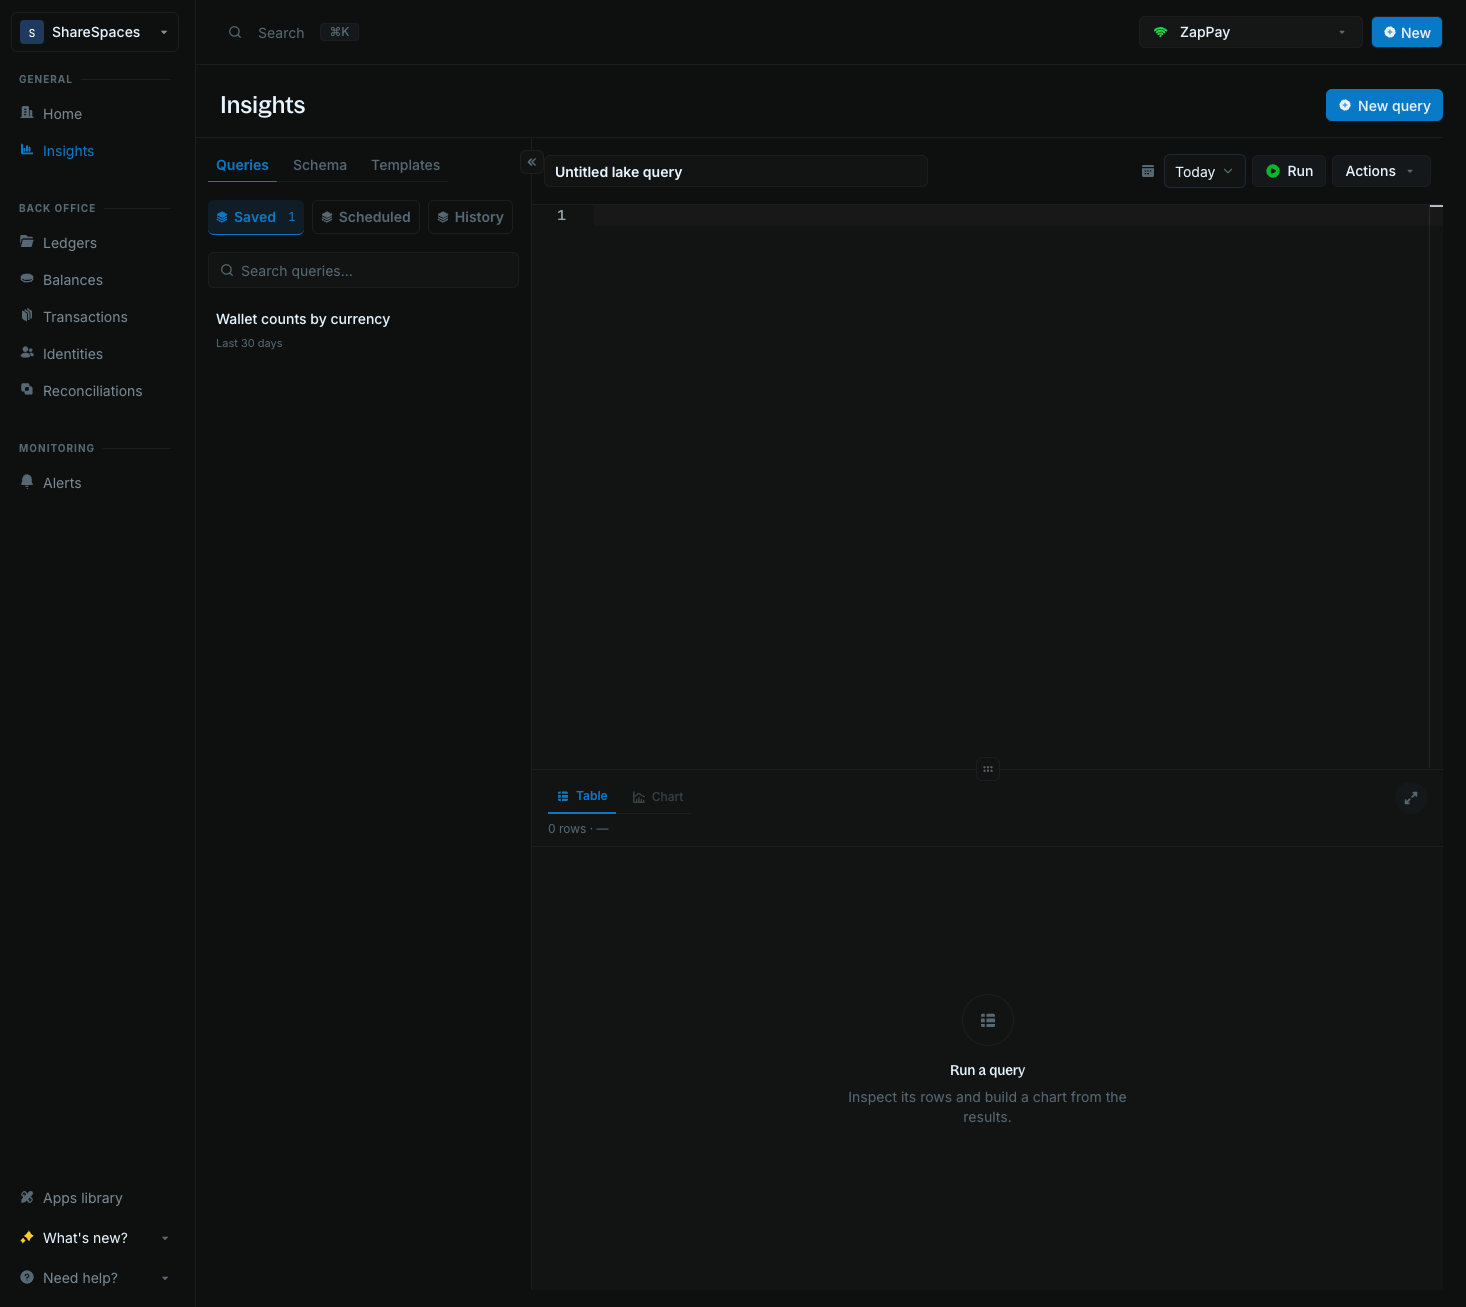The width and height of the screenshot is (1466, 1307).
Task: Click line 1 of the query editor
Action: pos(1010,215)
